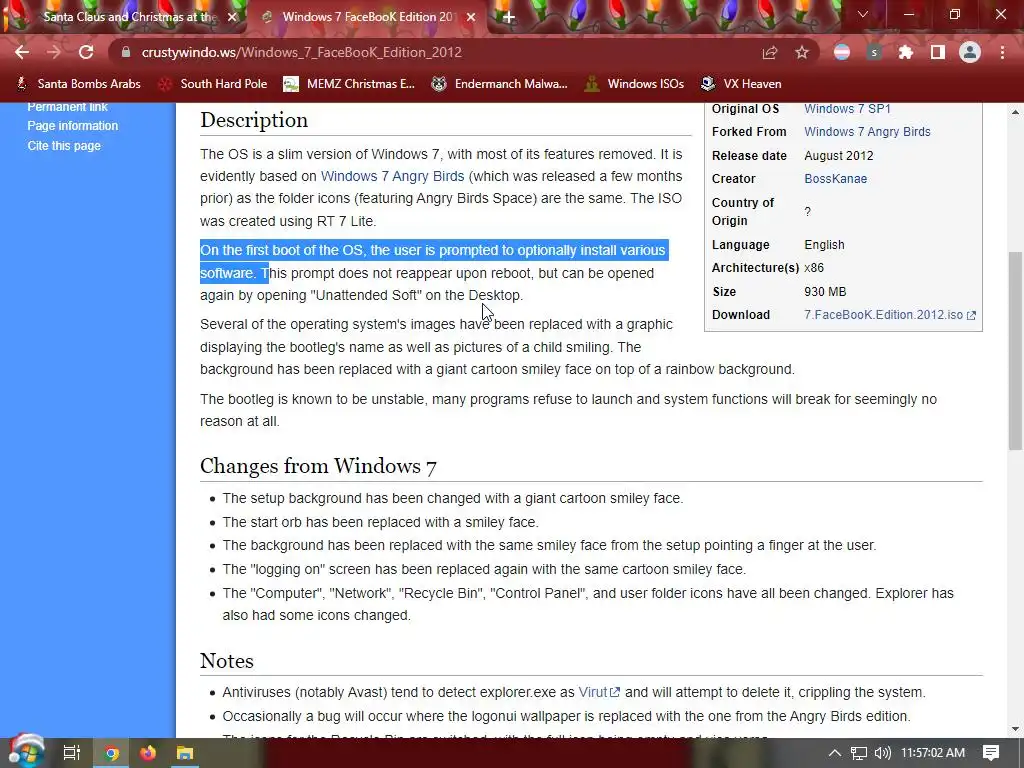The width and height of the screenshot is (1024, 768).
Task: Follow Windows 7 Angry Birds link in description
Action: pos(392,176)
